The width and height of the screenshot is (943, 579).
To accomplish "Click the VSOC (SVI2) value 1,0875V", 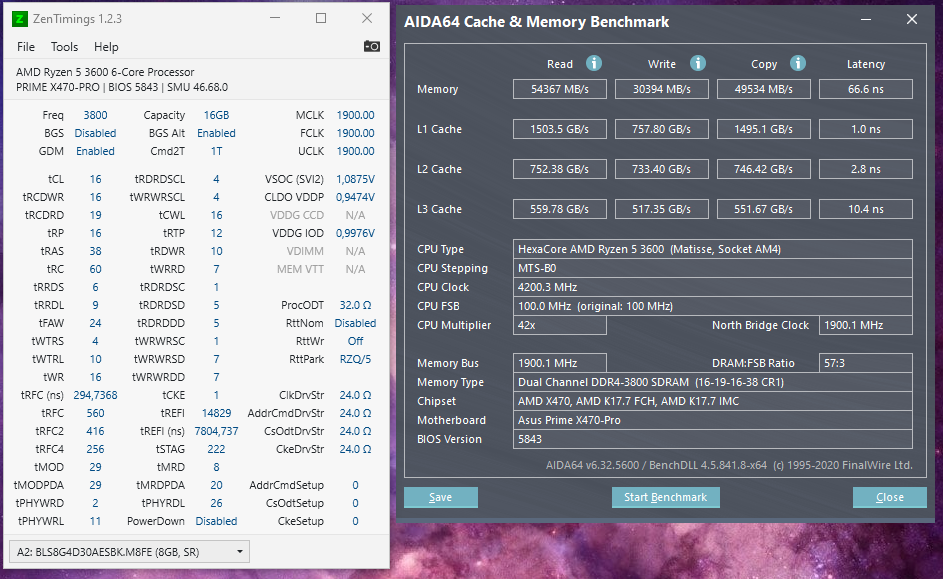I will (x=355, y=179).
